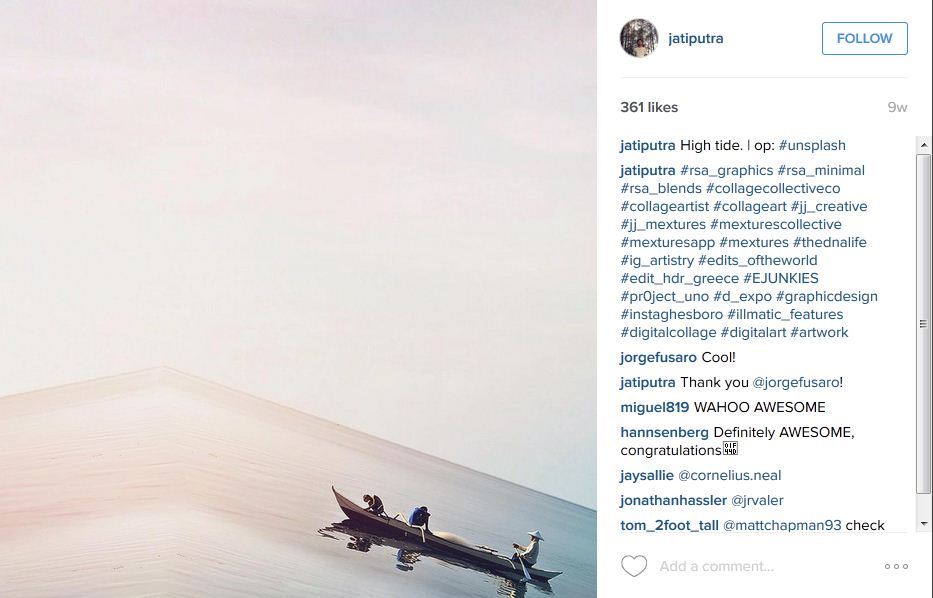Open jatiputra username in header

(696, 39)
